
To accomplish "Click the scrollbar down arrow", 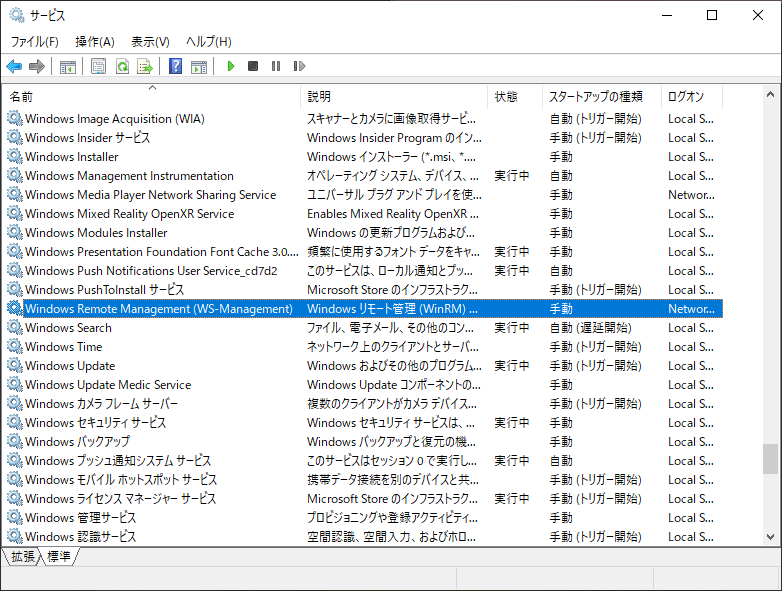I will (770, 537).
